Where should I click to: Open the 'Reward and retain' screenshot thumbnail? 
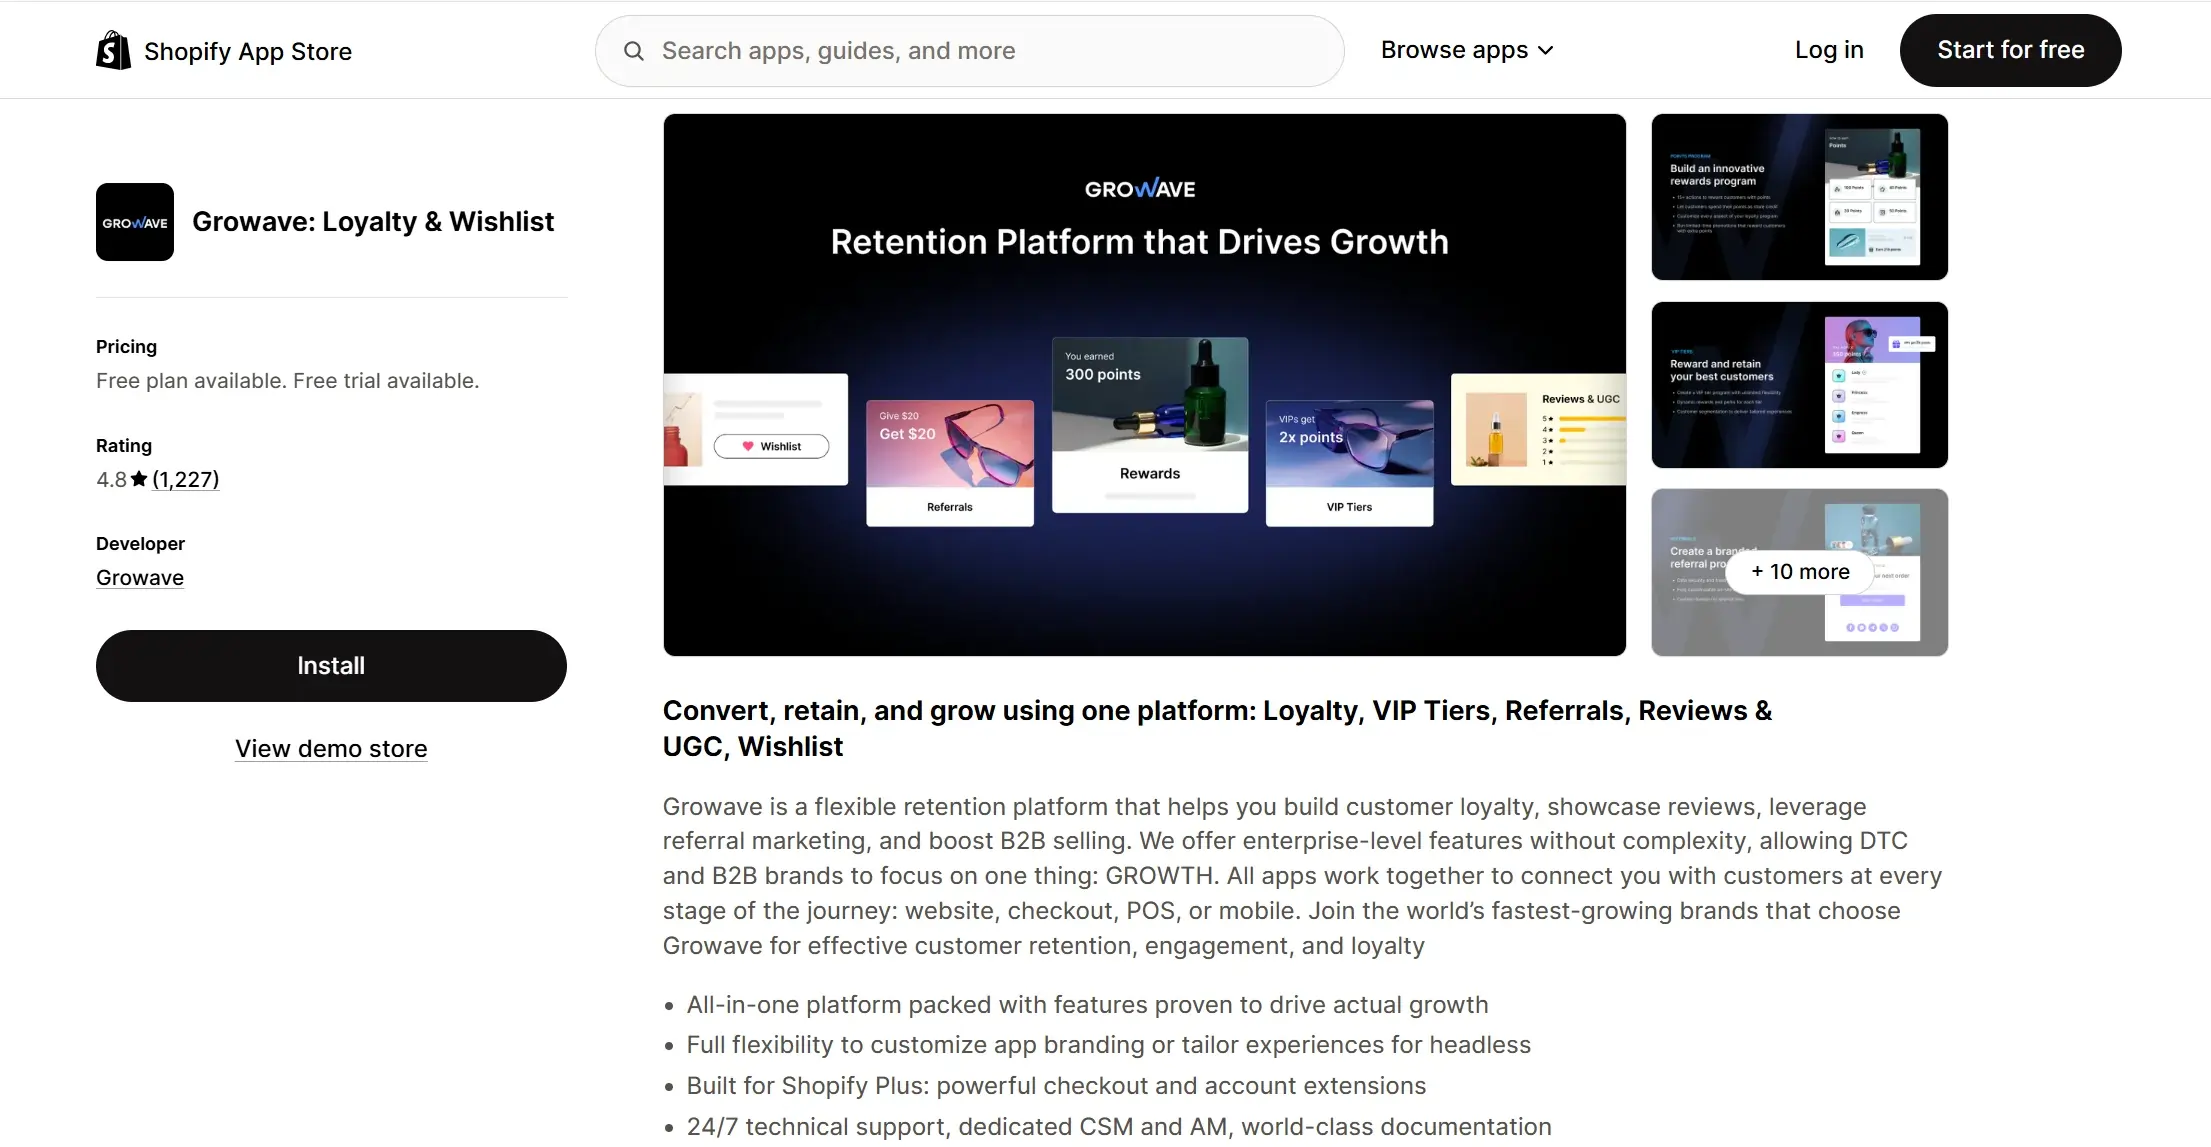pos(1799,385)
